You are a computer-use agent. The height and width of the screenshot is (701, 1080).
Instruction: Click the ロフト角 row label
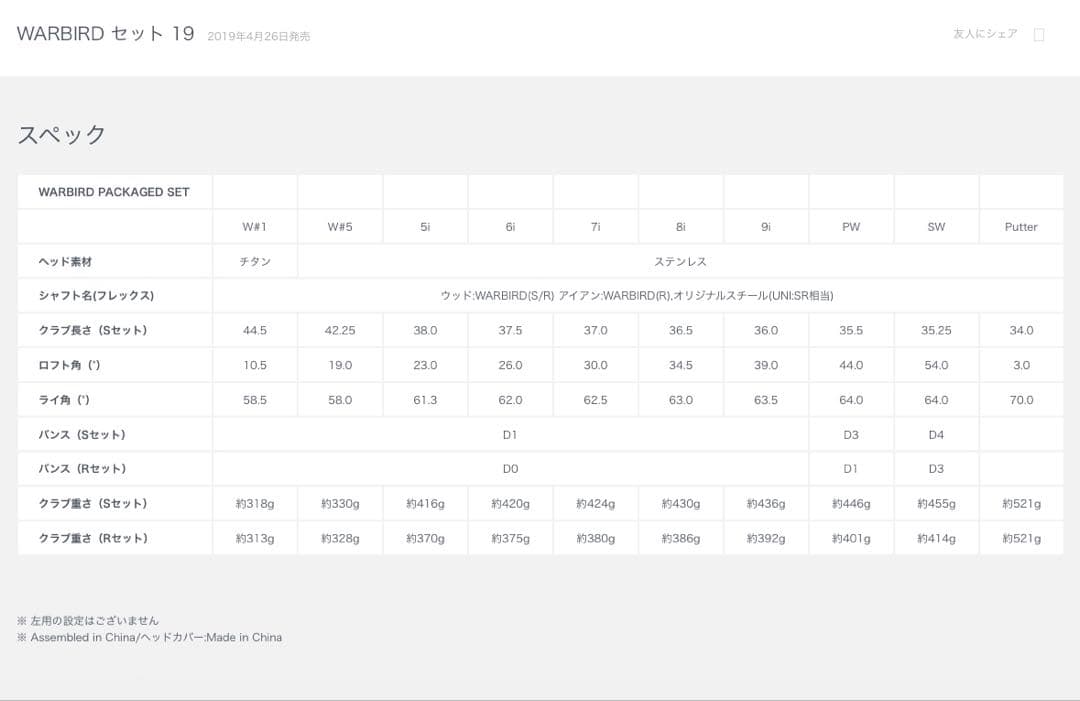pyautogui.click(x=114, y=365)
